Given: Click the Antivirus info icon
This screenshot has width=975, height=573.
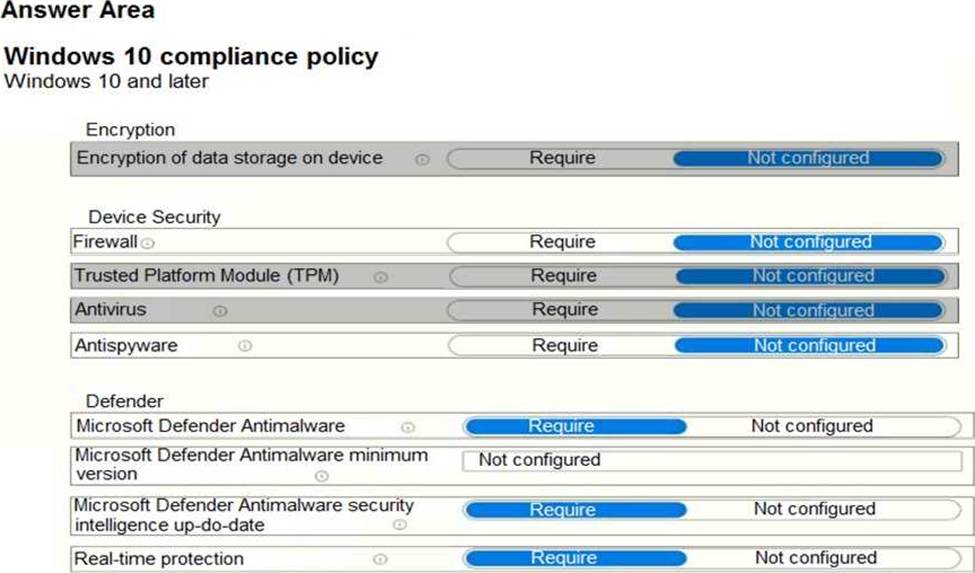Looking at the screenshot, I should pos(220,311).
